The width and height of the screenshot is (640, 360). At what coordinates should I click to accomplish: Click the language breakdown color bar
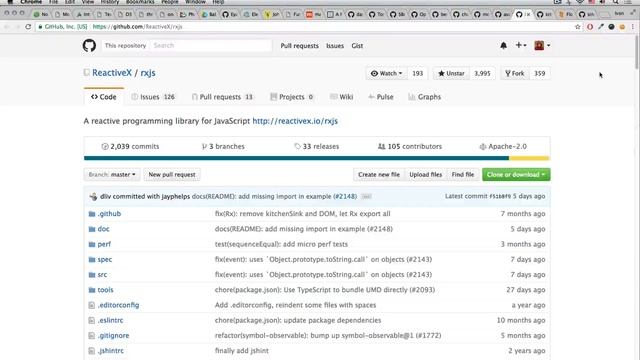[317, 158]
